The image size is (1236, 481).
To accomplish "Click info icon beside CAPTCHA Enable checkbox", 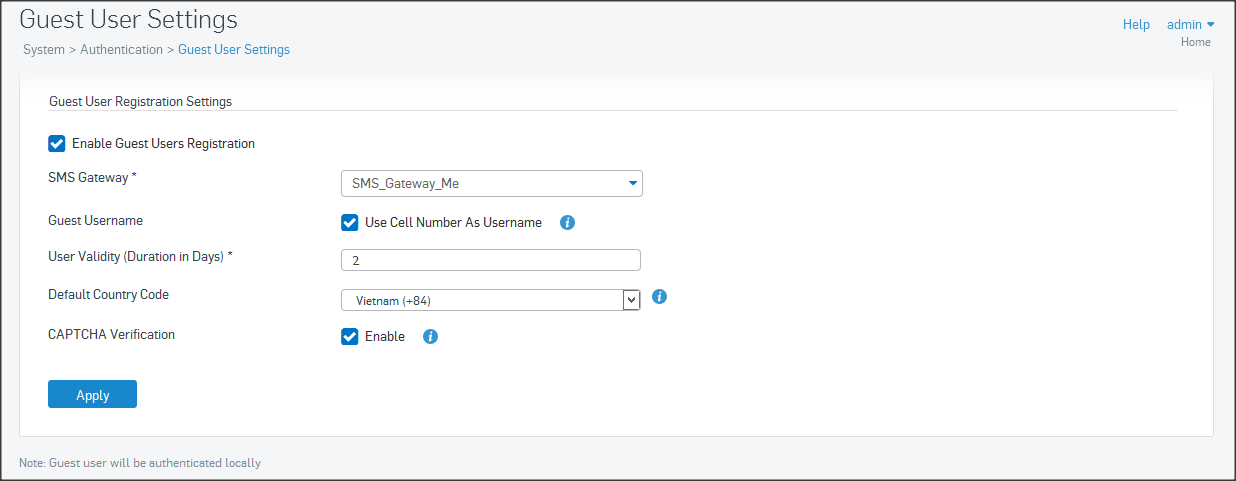I will pyautogui.click(x=430, y=337).
